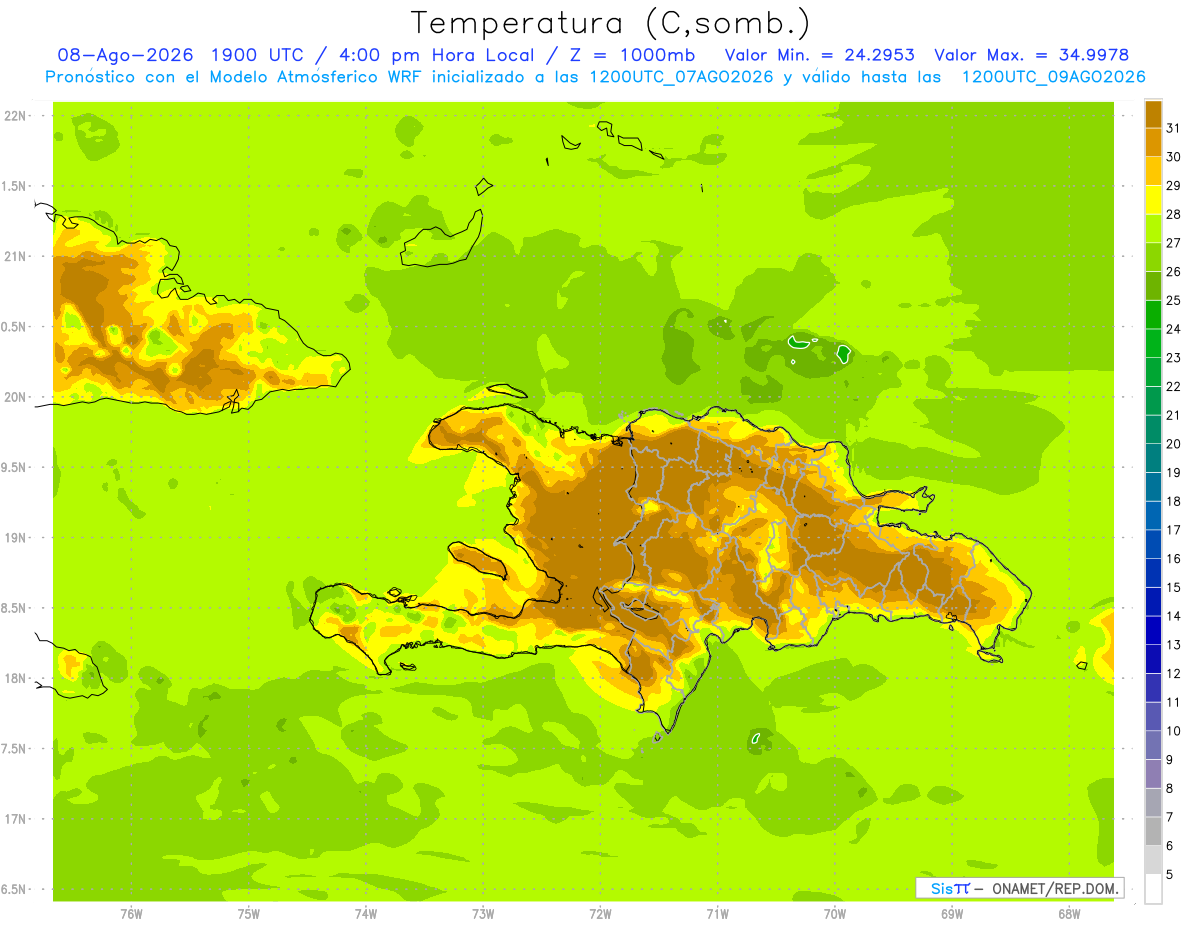Screen dimensions: 1200x927
Task: Click the colorbar label '28'
Action: point(1173,214)
